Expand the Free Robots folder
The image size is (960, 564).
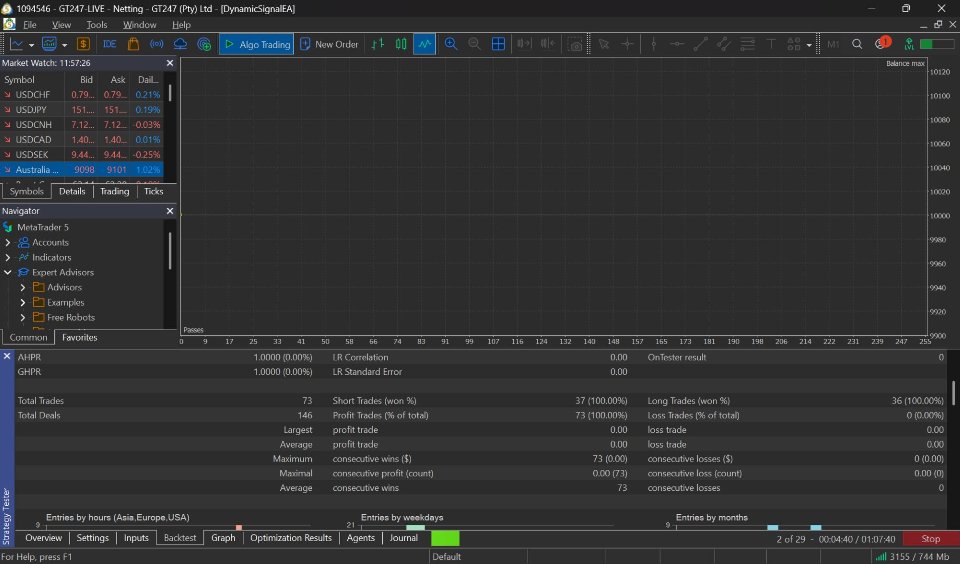pyautogui.click(x=23, y=317)
